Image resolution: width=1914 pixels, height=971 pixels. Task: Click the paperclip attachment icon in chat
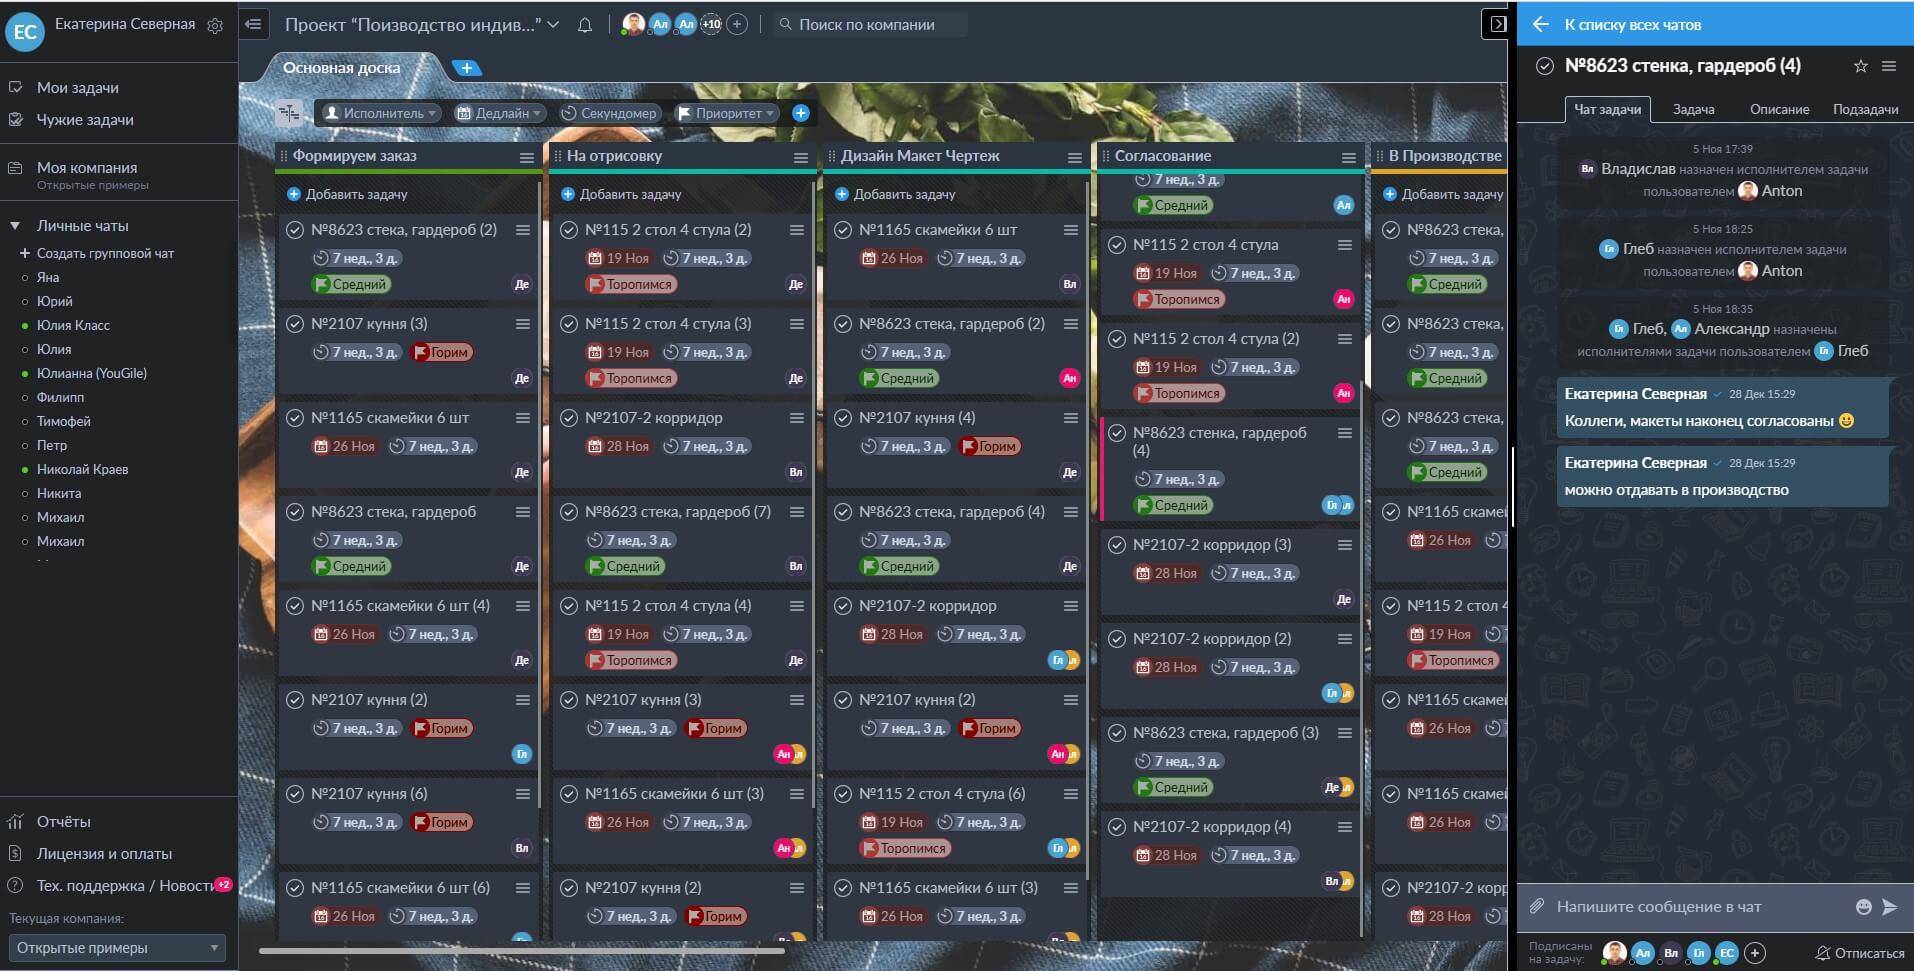click(x=1537, y=906)
